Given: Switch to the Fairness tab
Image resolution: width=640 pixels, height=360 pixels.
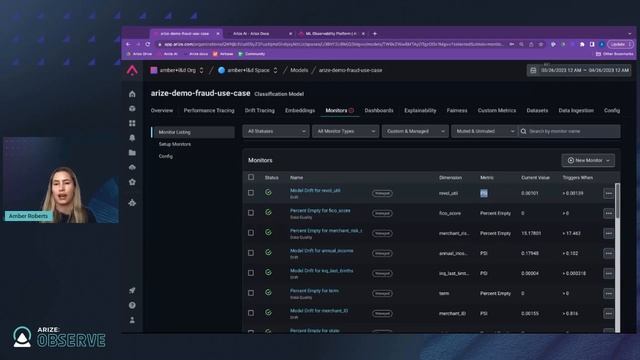Looking at the screenshot, I should [x=457, y=111].
